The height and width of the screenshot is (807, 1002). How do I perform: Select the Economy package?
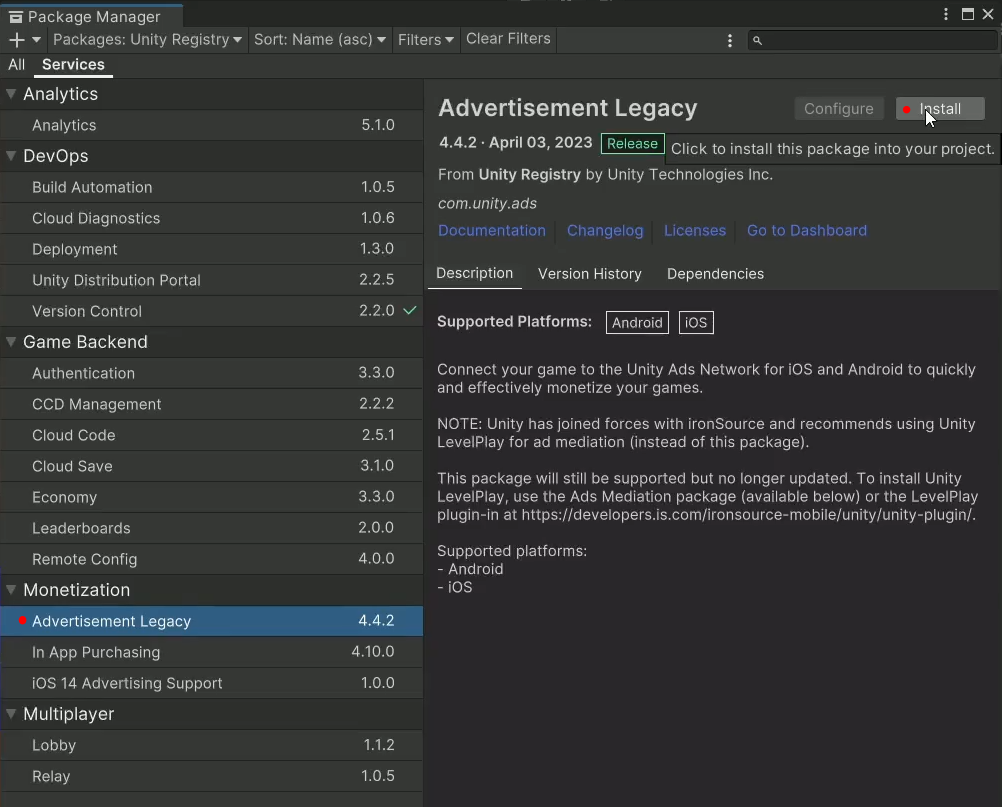point(212,497)
